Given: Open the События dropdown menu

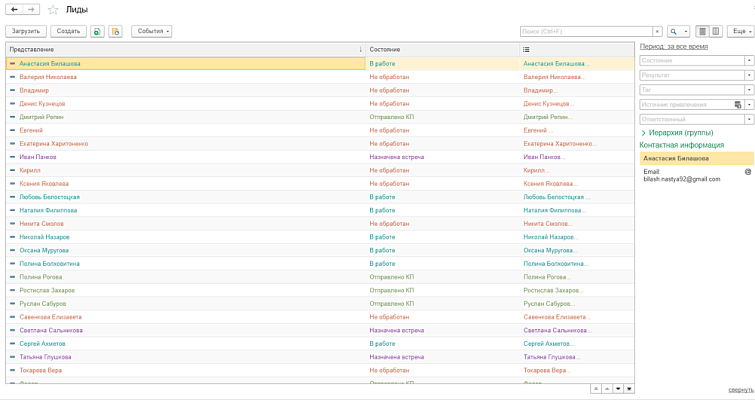Looking at the screenshot, I should click(x=151, y=32).
